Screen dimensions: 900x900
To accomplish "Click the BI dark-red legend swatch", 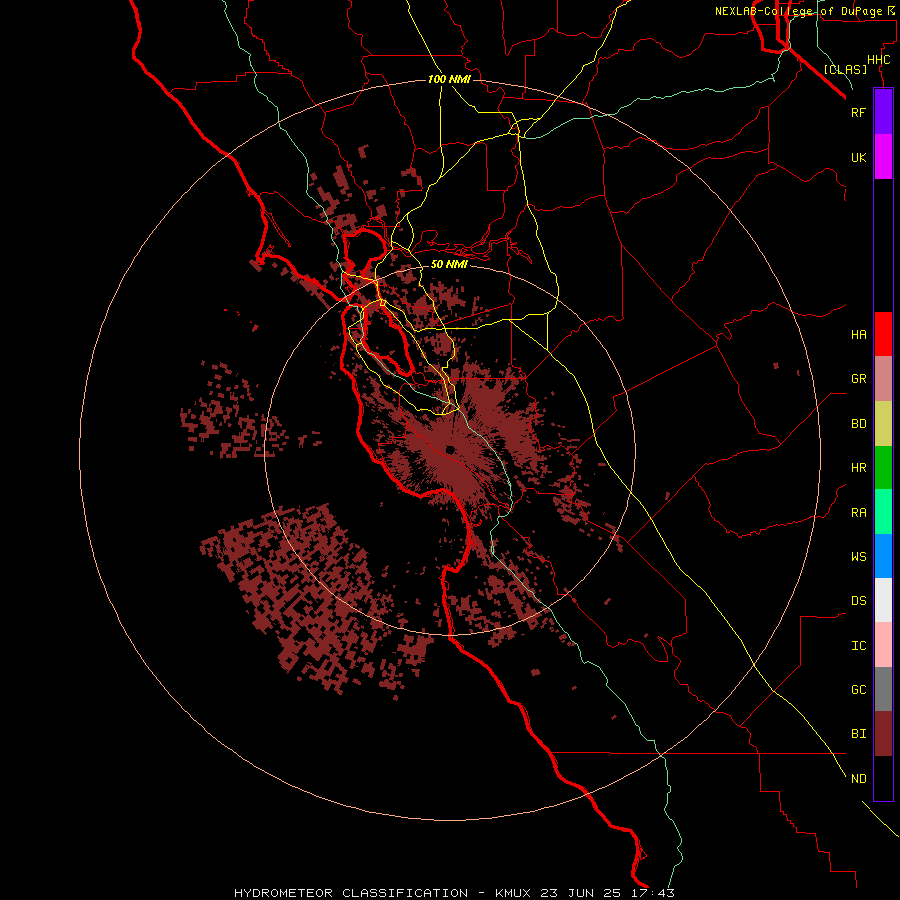I will point(883,734).
